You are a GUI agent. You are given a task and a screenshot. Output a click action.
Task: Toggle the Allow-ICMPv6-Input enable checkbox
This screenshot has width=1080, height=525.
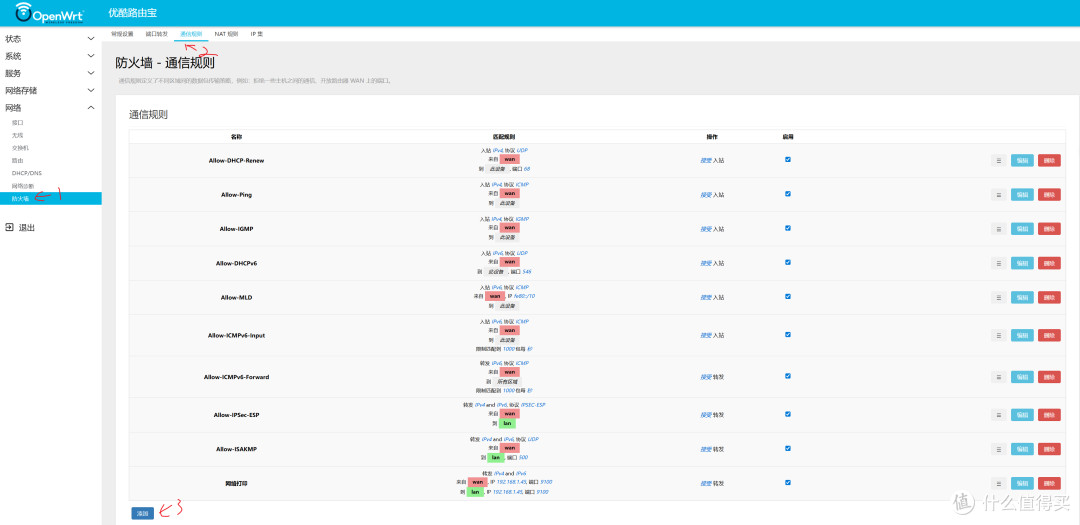coord(788,334)
